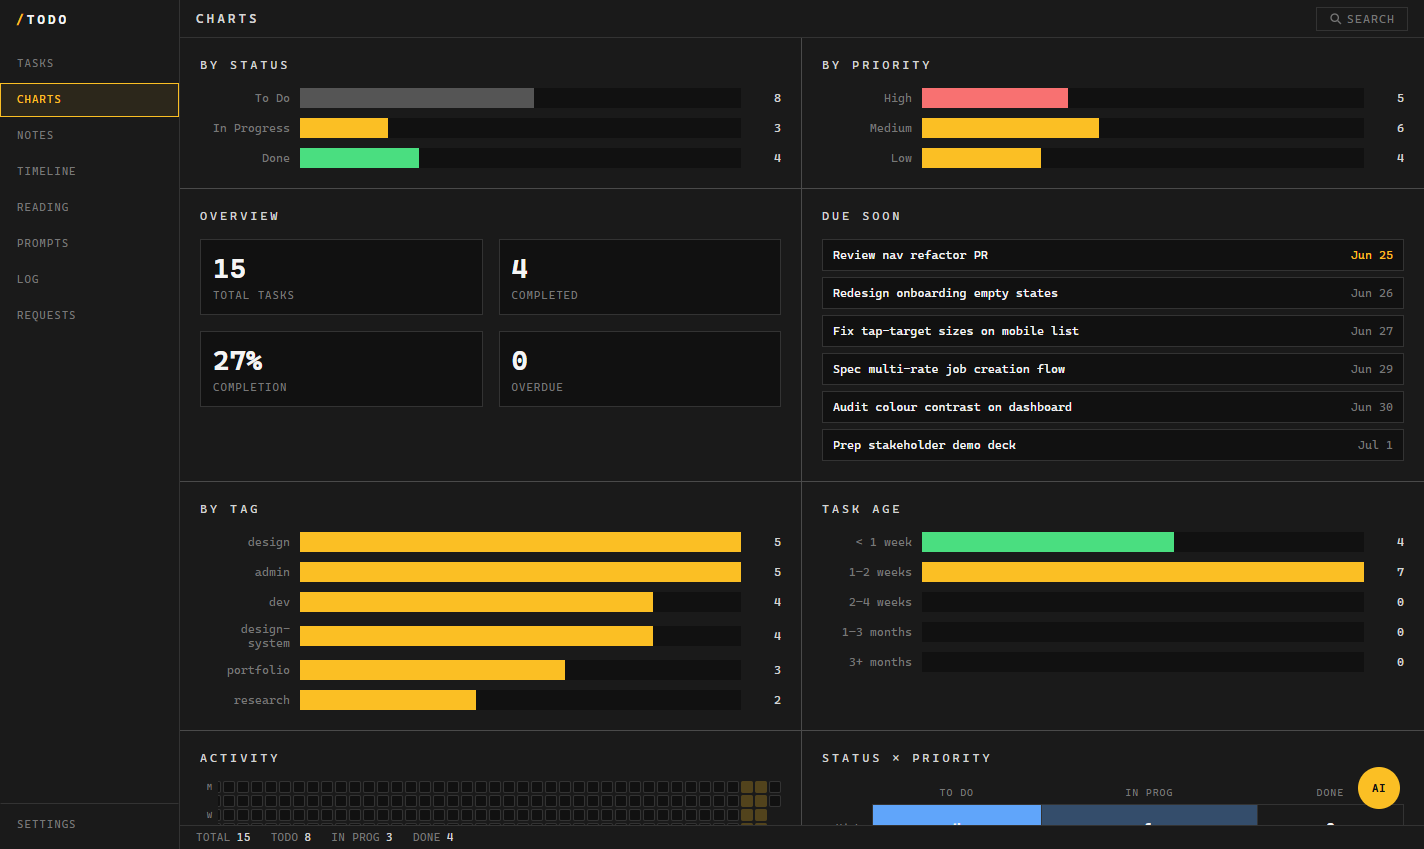Click the By Priority heading
This screenshot has width=1424, height=849.
[876, 65]
